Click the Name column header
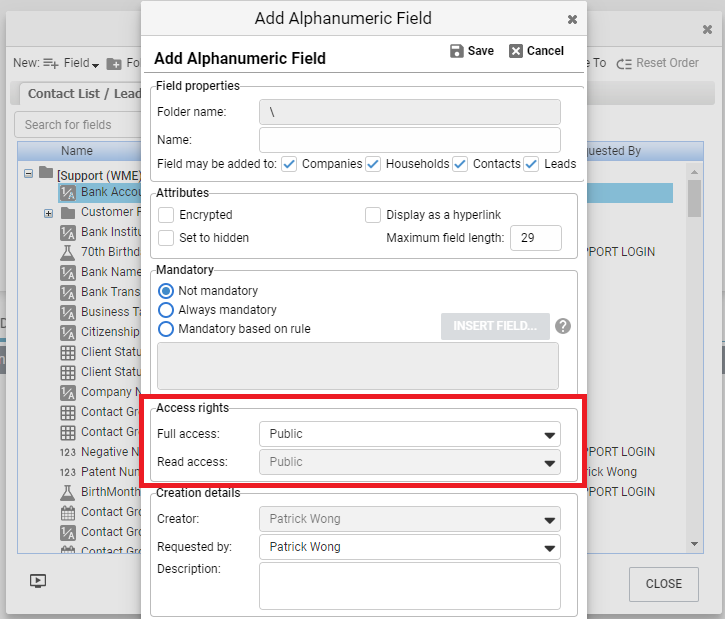 coord(77,151)
